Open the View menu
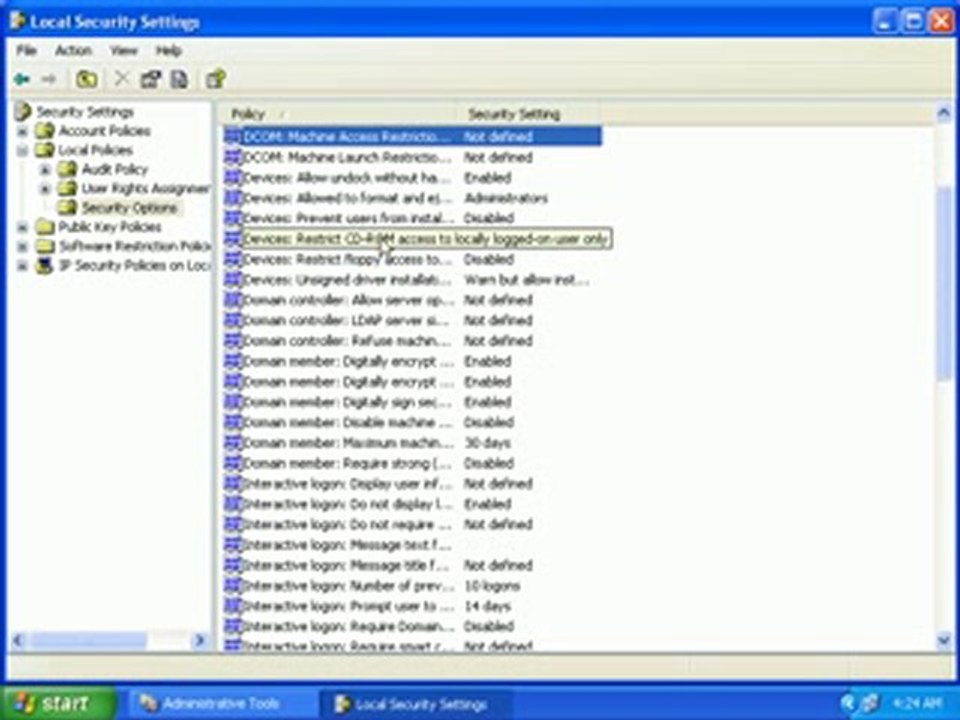The image size is (960, 720). point(124,50)
